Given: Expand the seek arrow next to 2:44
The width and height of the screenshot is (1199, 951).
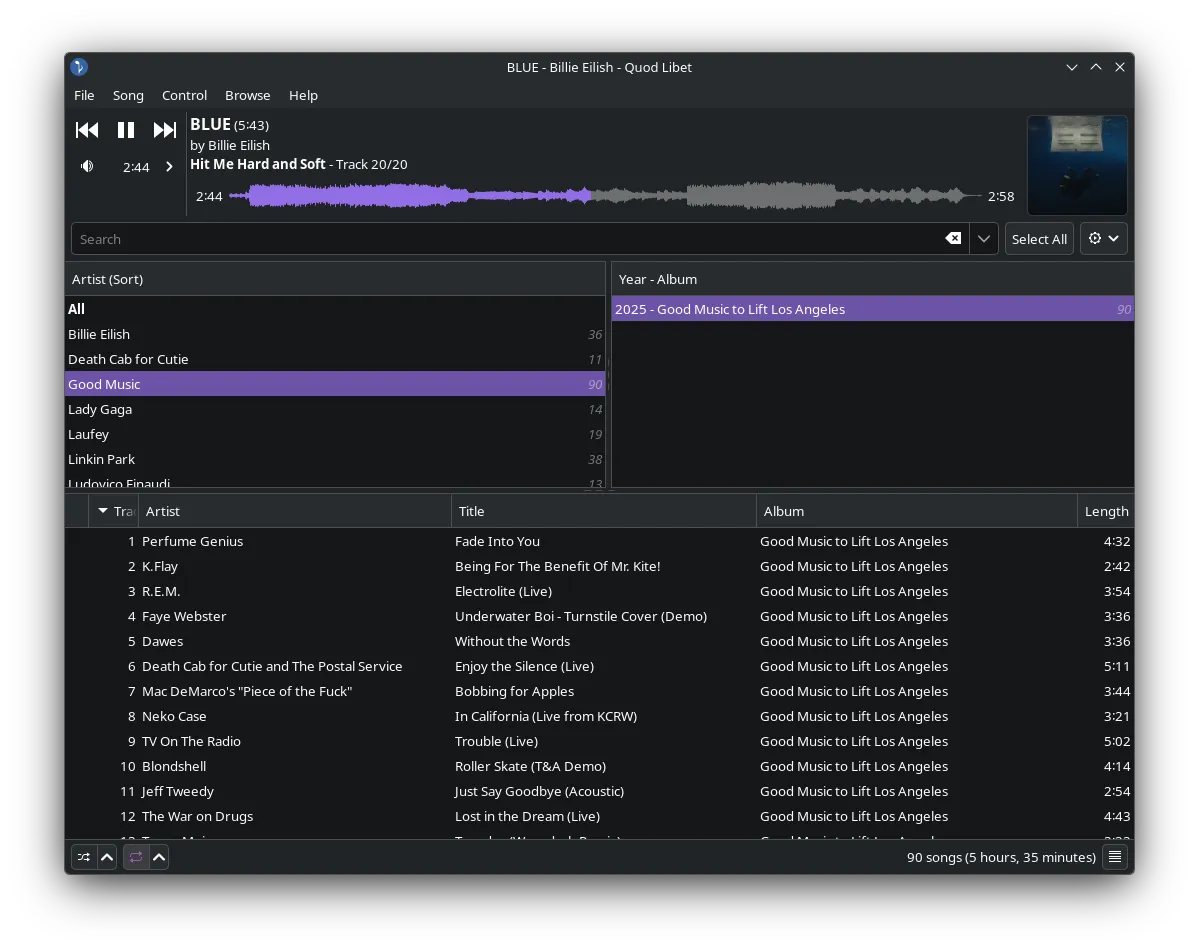Looking at the screenshot, I should 170,167.
